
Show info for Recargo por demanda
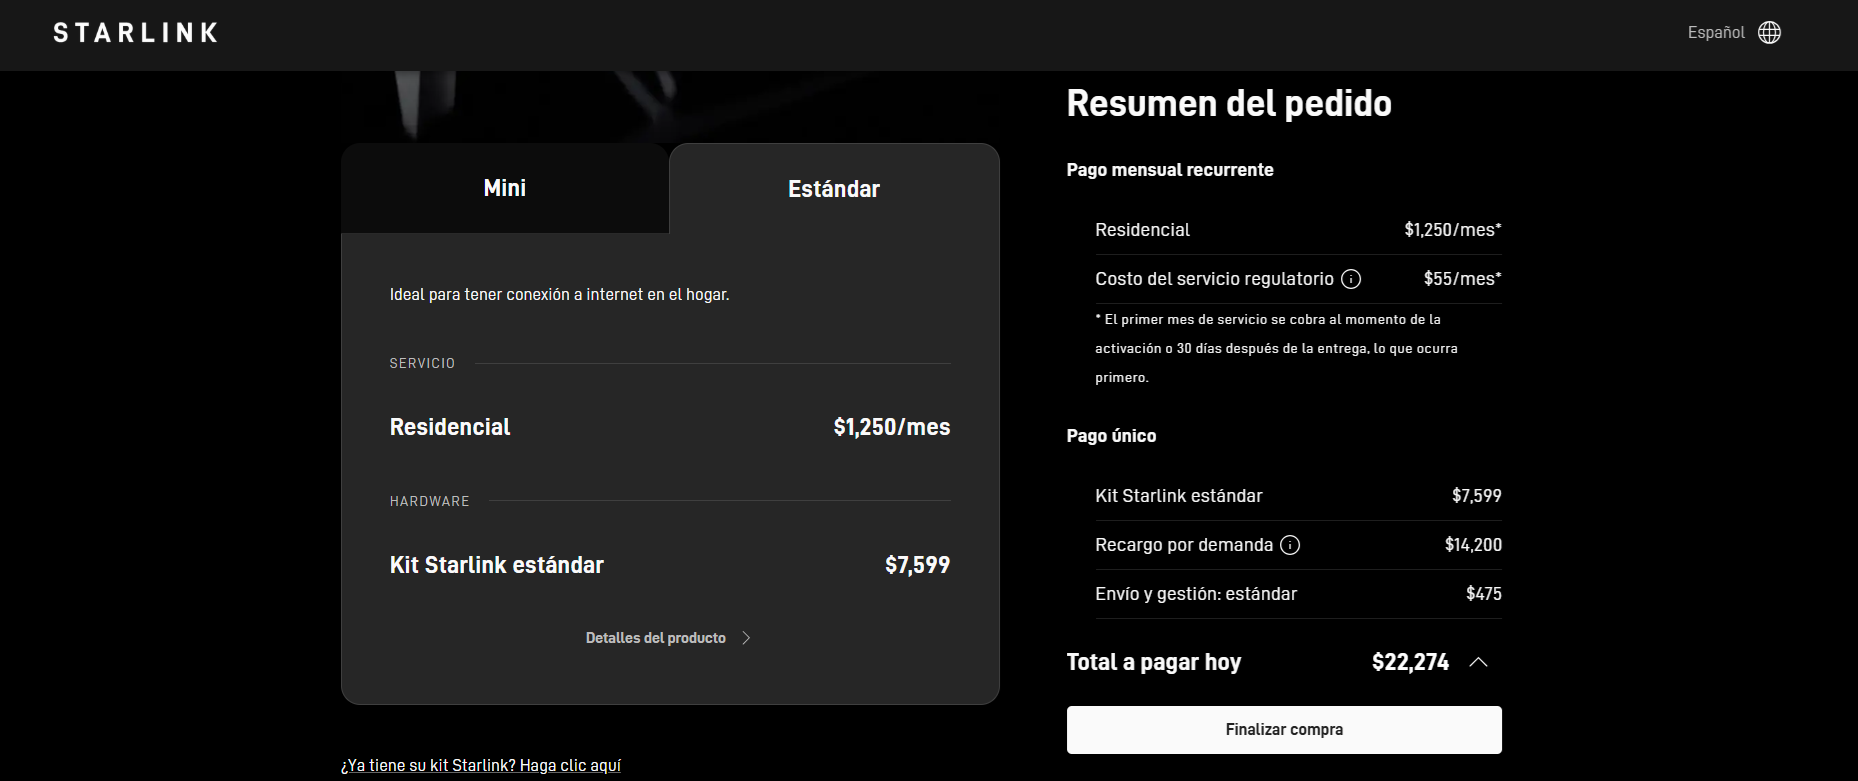[1290, 545]
